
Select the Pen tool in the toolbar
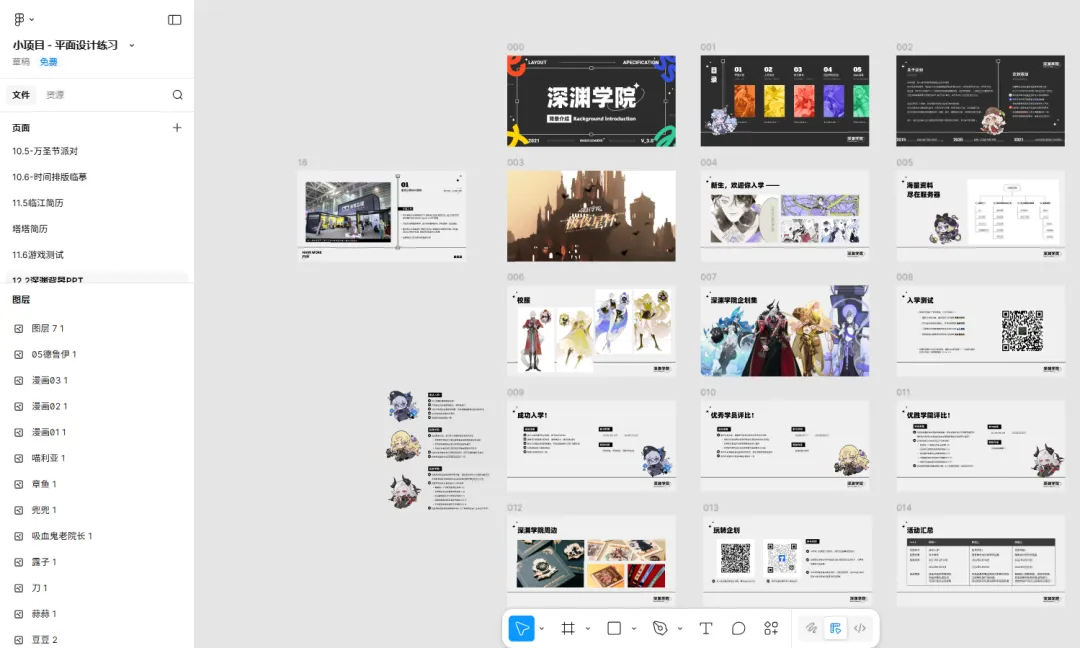tap(660, 628)
